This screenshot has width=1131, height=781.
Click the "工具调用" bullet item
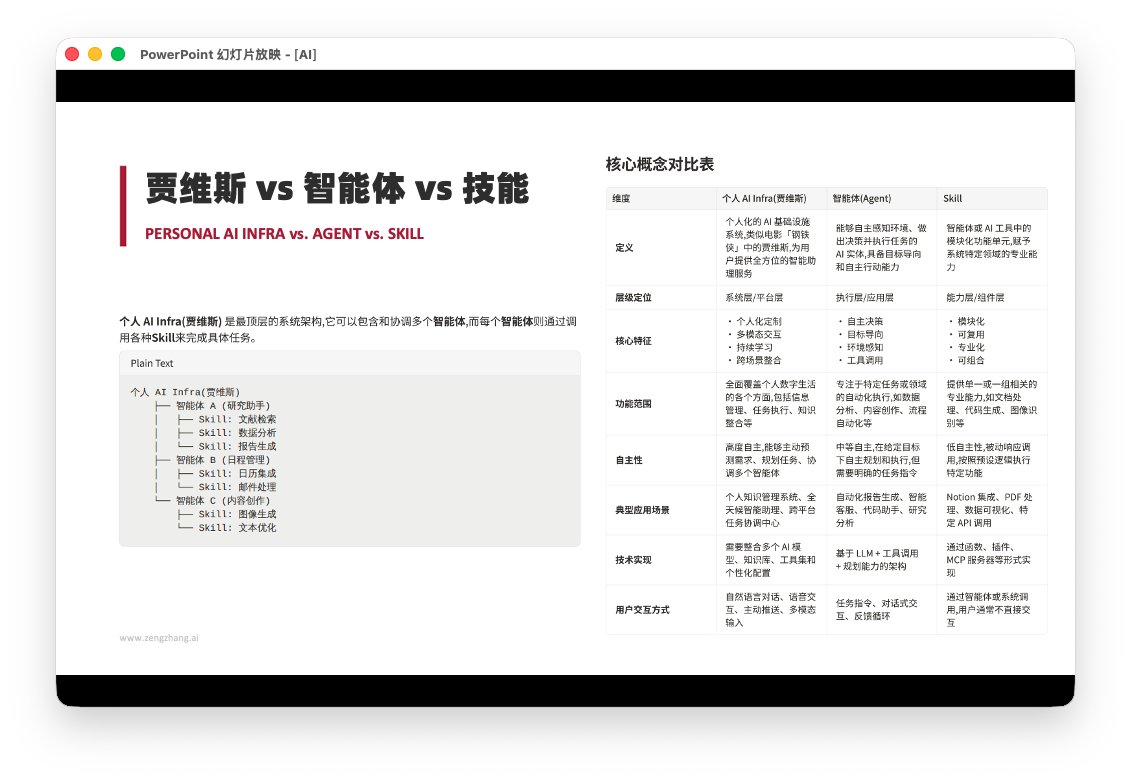pos(865,360)
